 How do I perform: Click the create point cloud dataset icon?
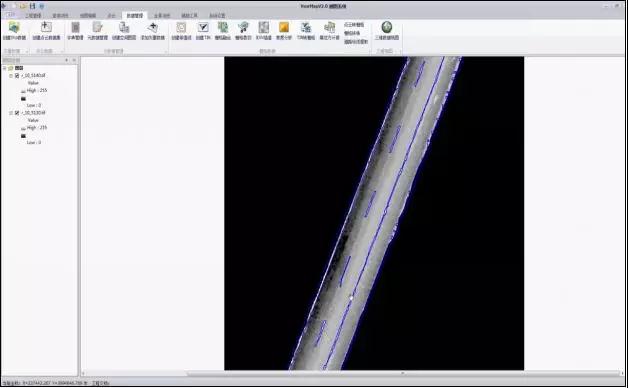tap(46, 27)
